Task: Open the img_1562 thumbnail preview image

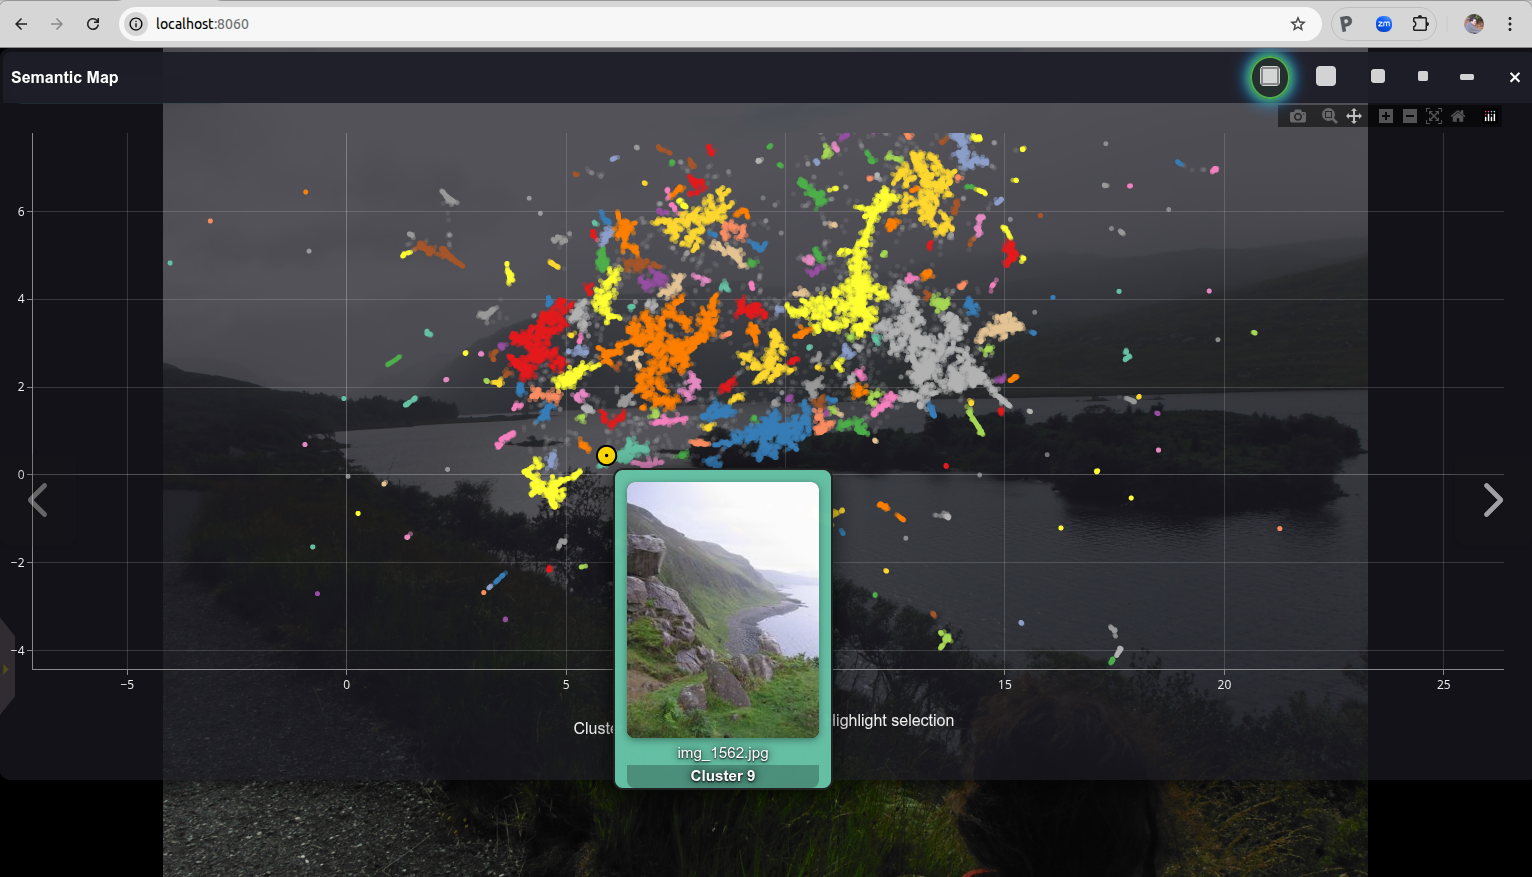Action: (x=723, y=610)
